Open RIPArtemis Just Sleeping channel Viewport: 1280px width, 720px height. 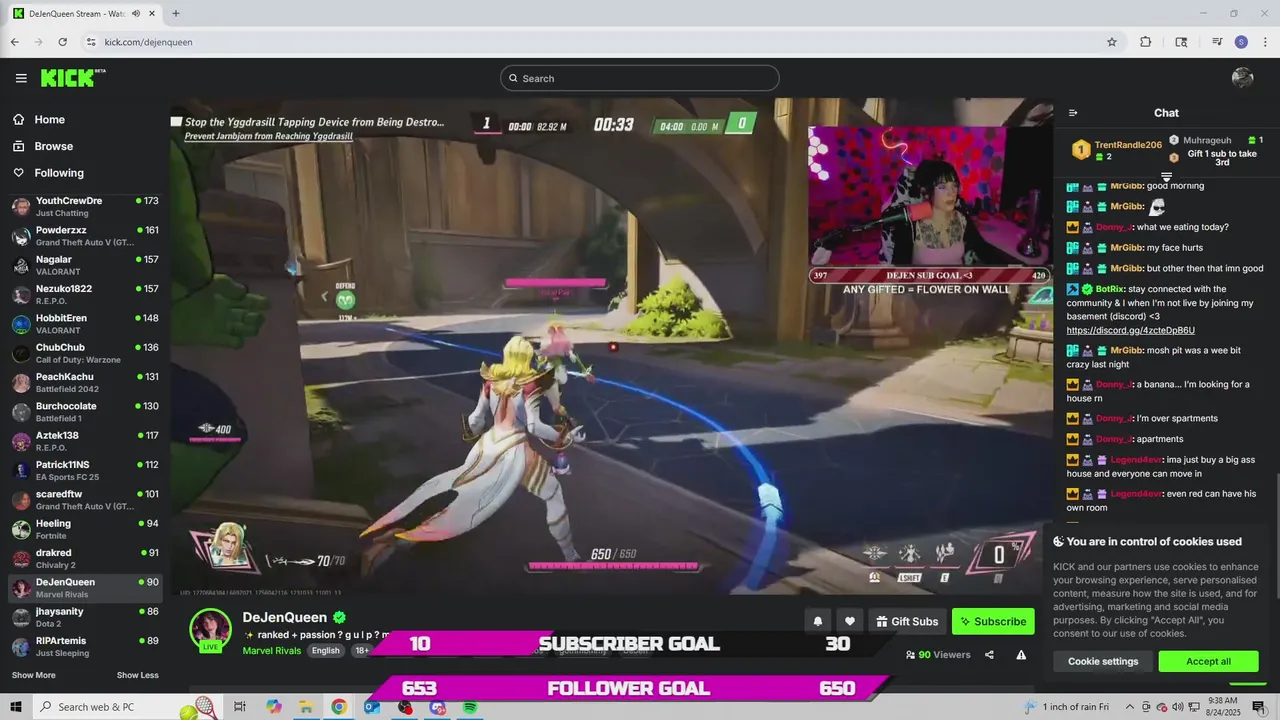(85, 646)
